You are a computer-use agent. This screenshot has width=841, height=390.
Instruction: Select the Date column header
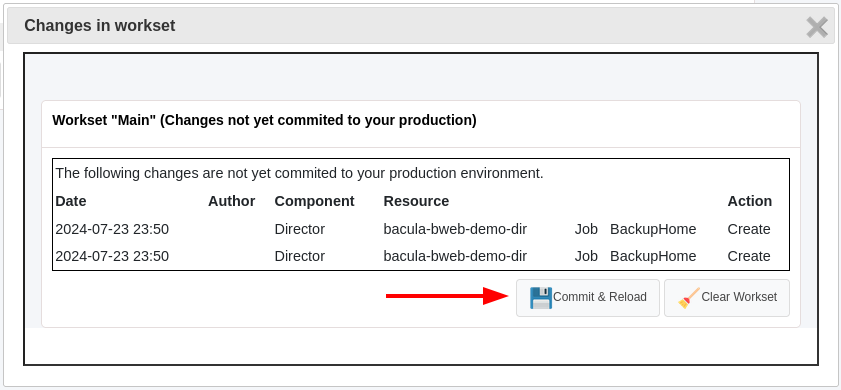[71, 201]
